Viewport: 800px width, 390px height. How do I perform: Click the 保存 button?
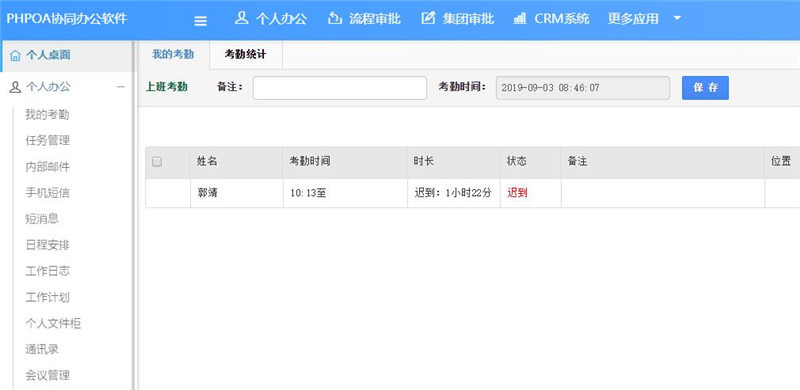(x=705, y=88)
